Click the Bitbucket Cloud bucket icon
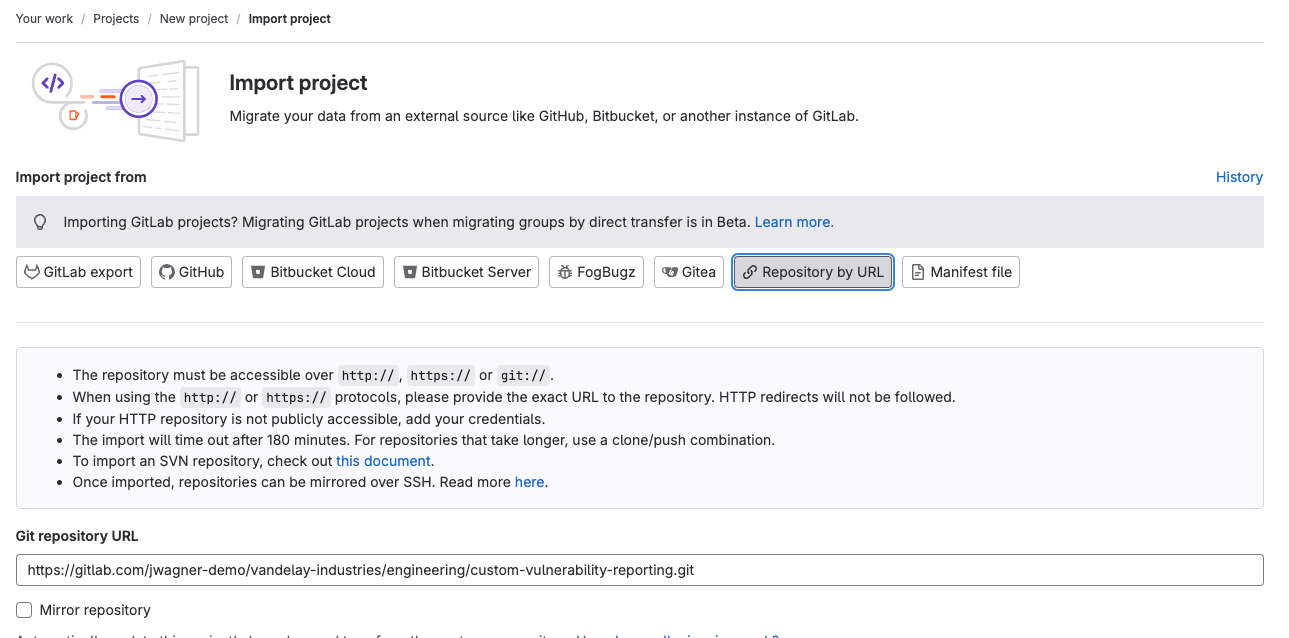1289x638 pixels. point(258,272)
